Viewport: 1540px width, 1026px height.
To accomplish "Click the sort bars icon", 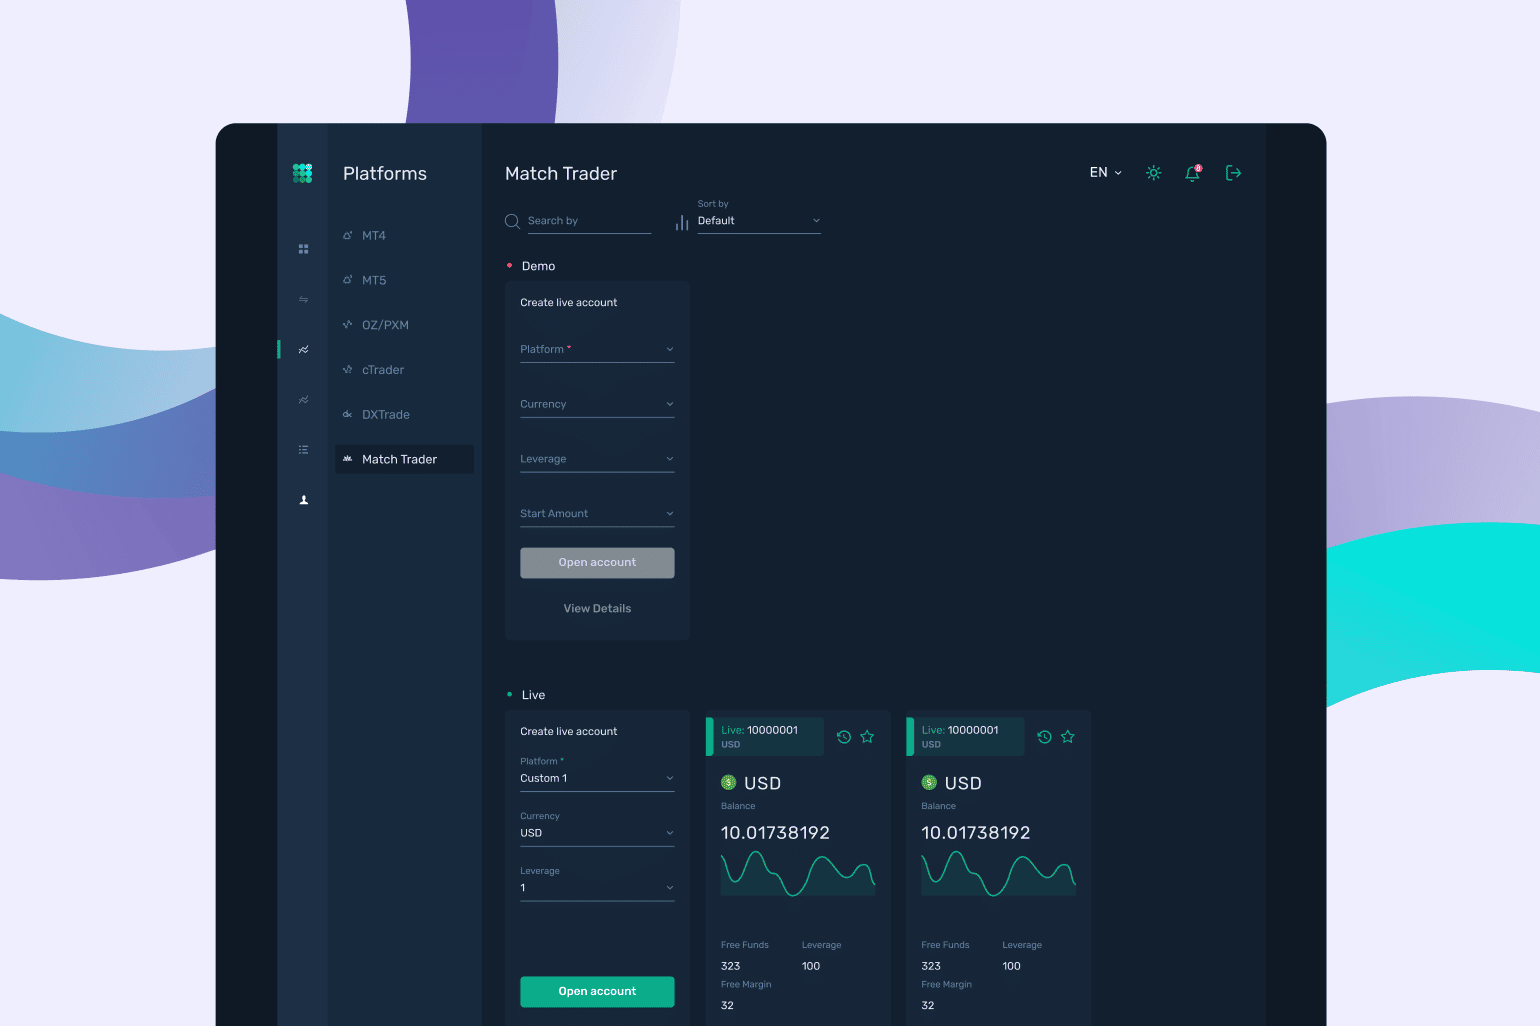I will coord(682,222).
